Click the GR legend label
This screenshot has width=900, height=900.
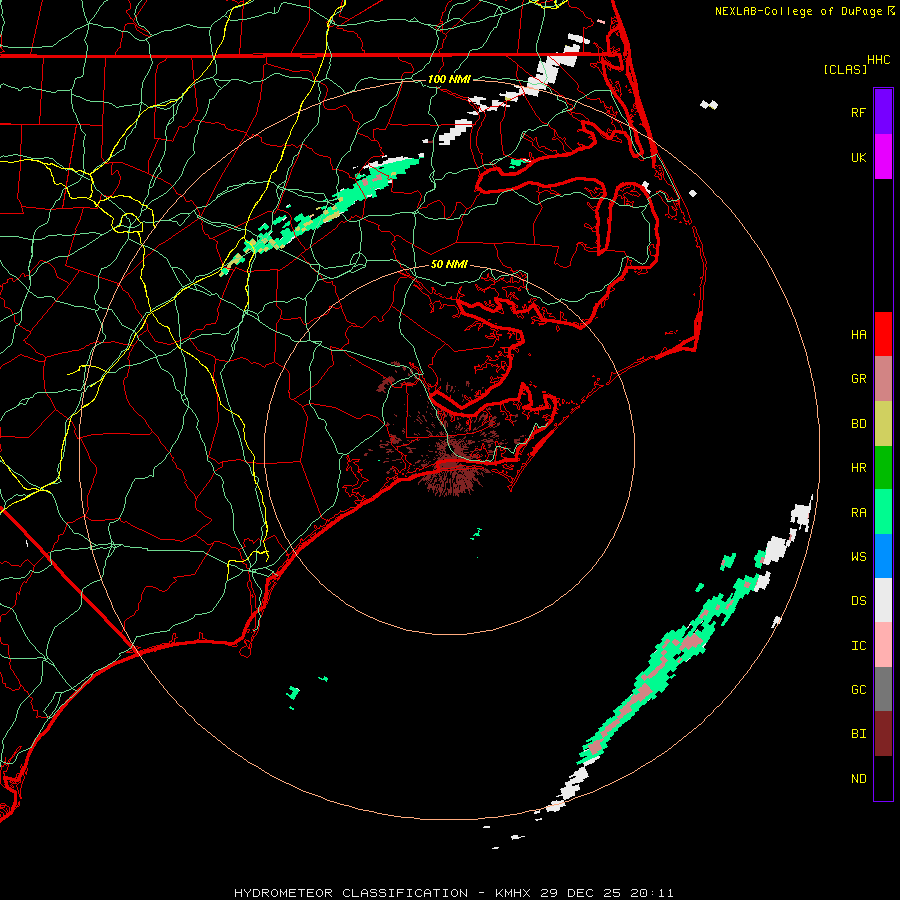click(858, 379)
